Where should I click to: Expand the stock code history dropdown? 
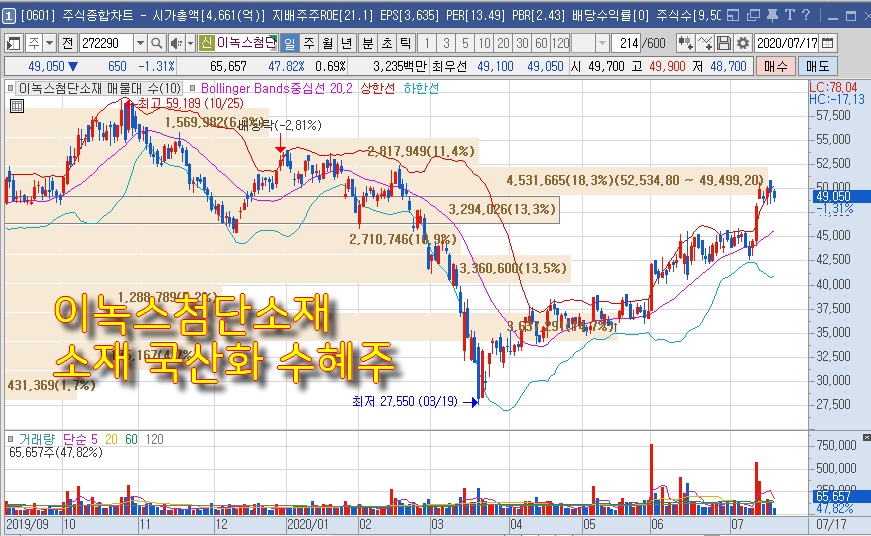pos(141,43)
